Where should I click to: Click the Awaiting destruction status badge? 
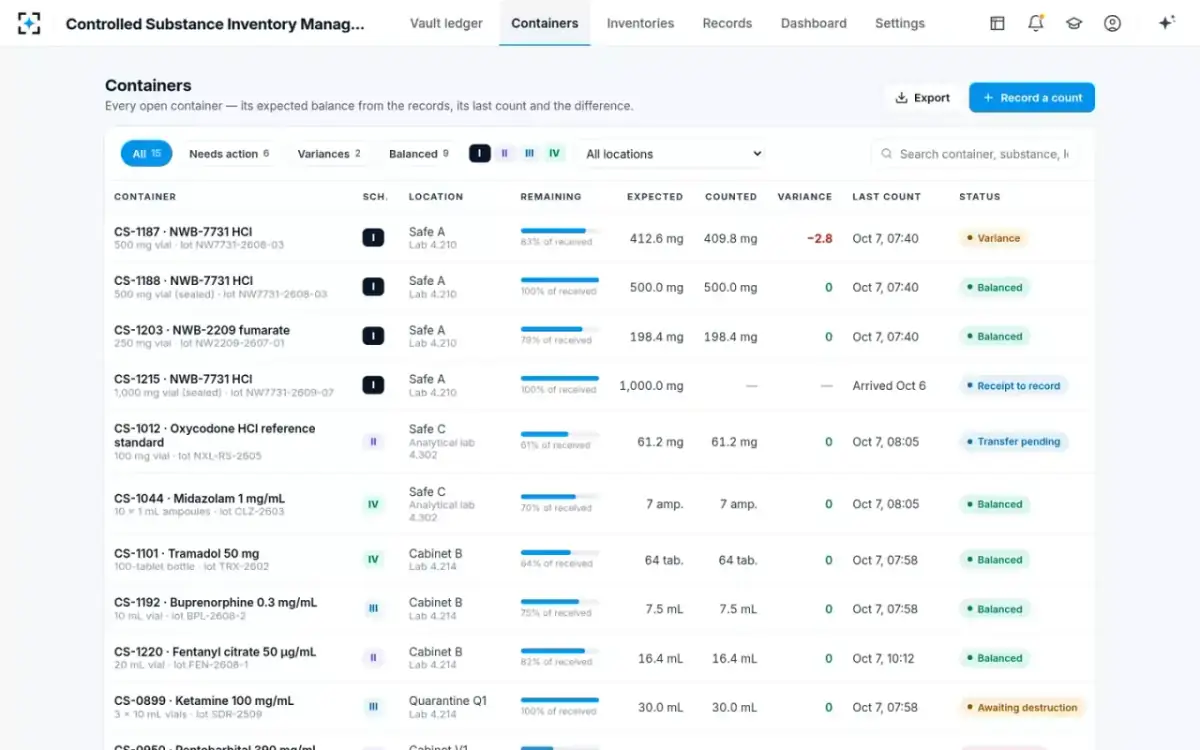(x=1022, y=707)
